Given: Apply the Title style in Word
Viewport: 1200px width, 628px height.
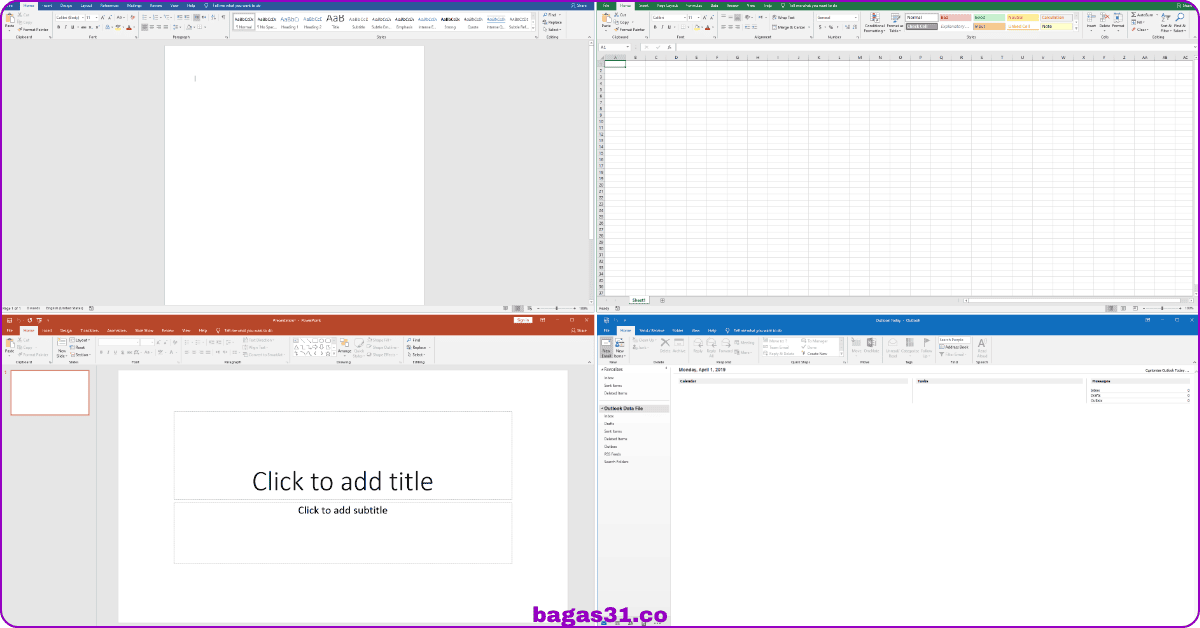Looking at the screenshot, I should click(x=335, y=22).
